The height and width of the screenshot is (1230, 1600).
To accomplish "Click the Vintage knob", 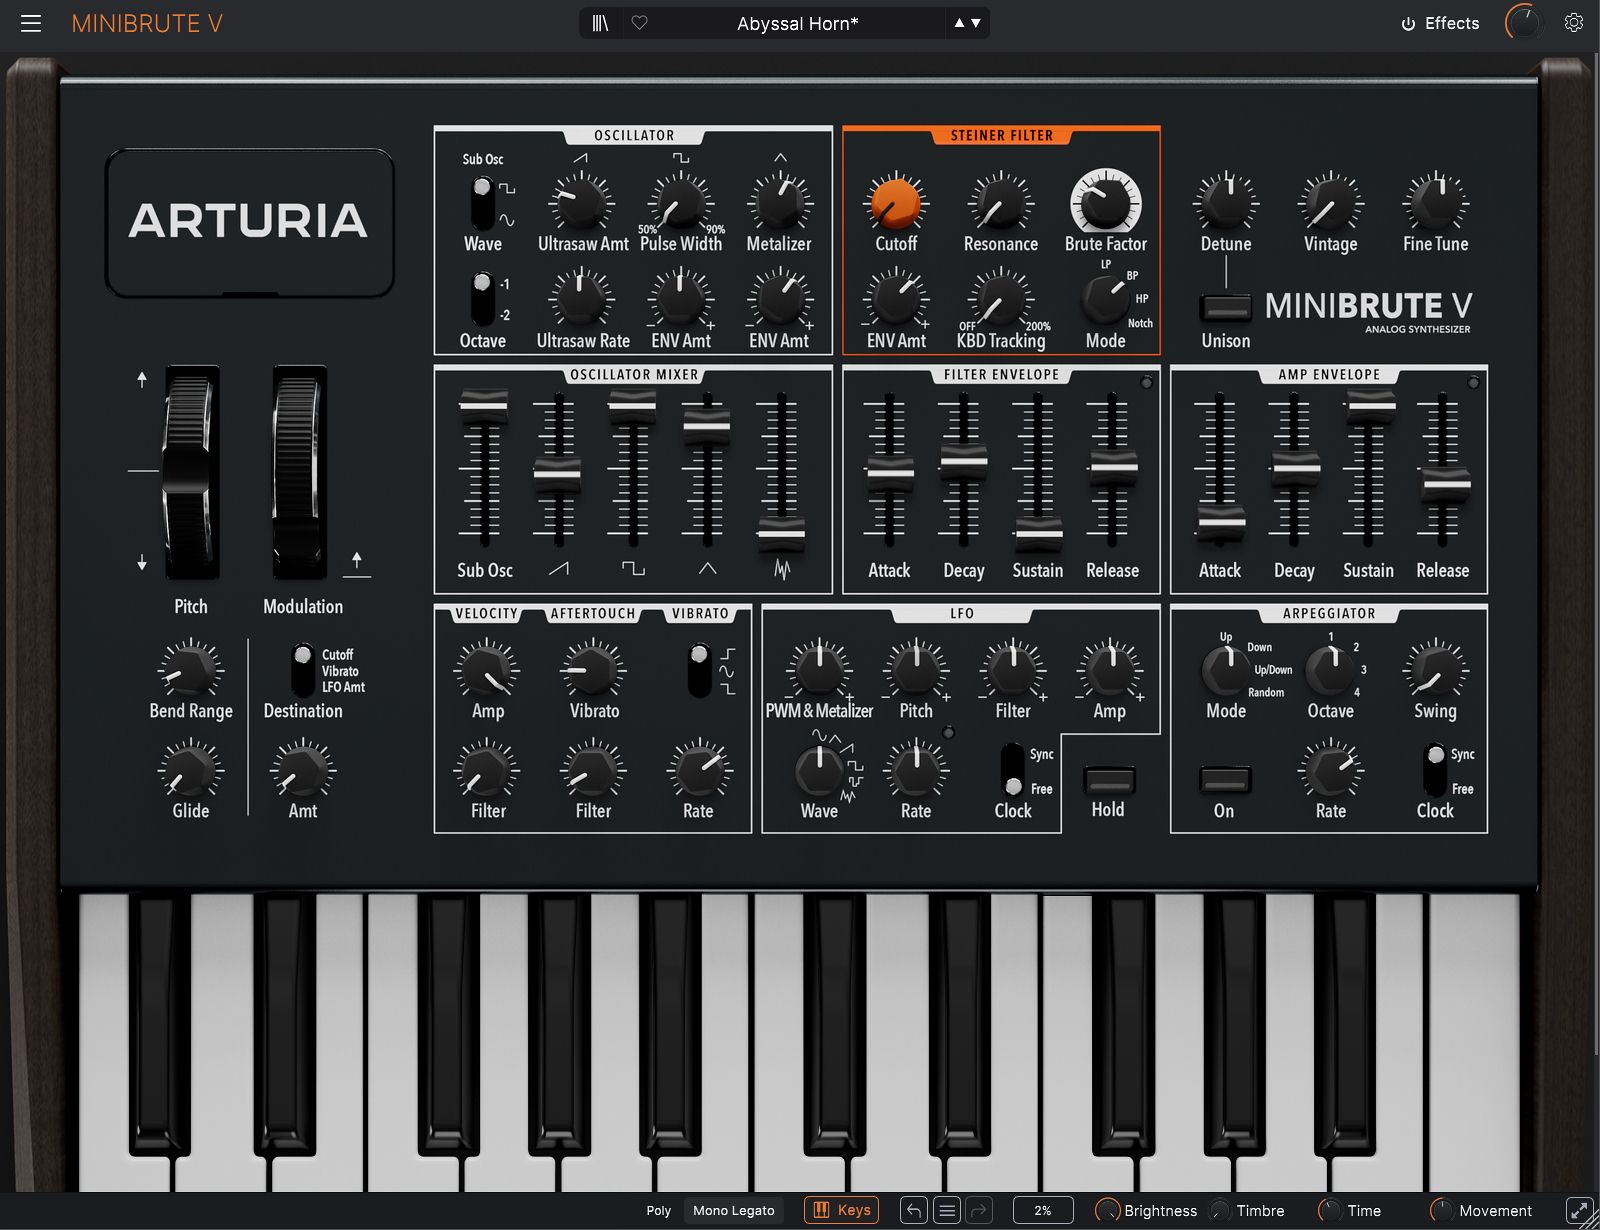I will coord(1330,202).
